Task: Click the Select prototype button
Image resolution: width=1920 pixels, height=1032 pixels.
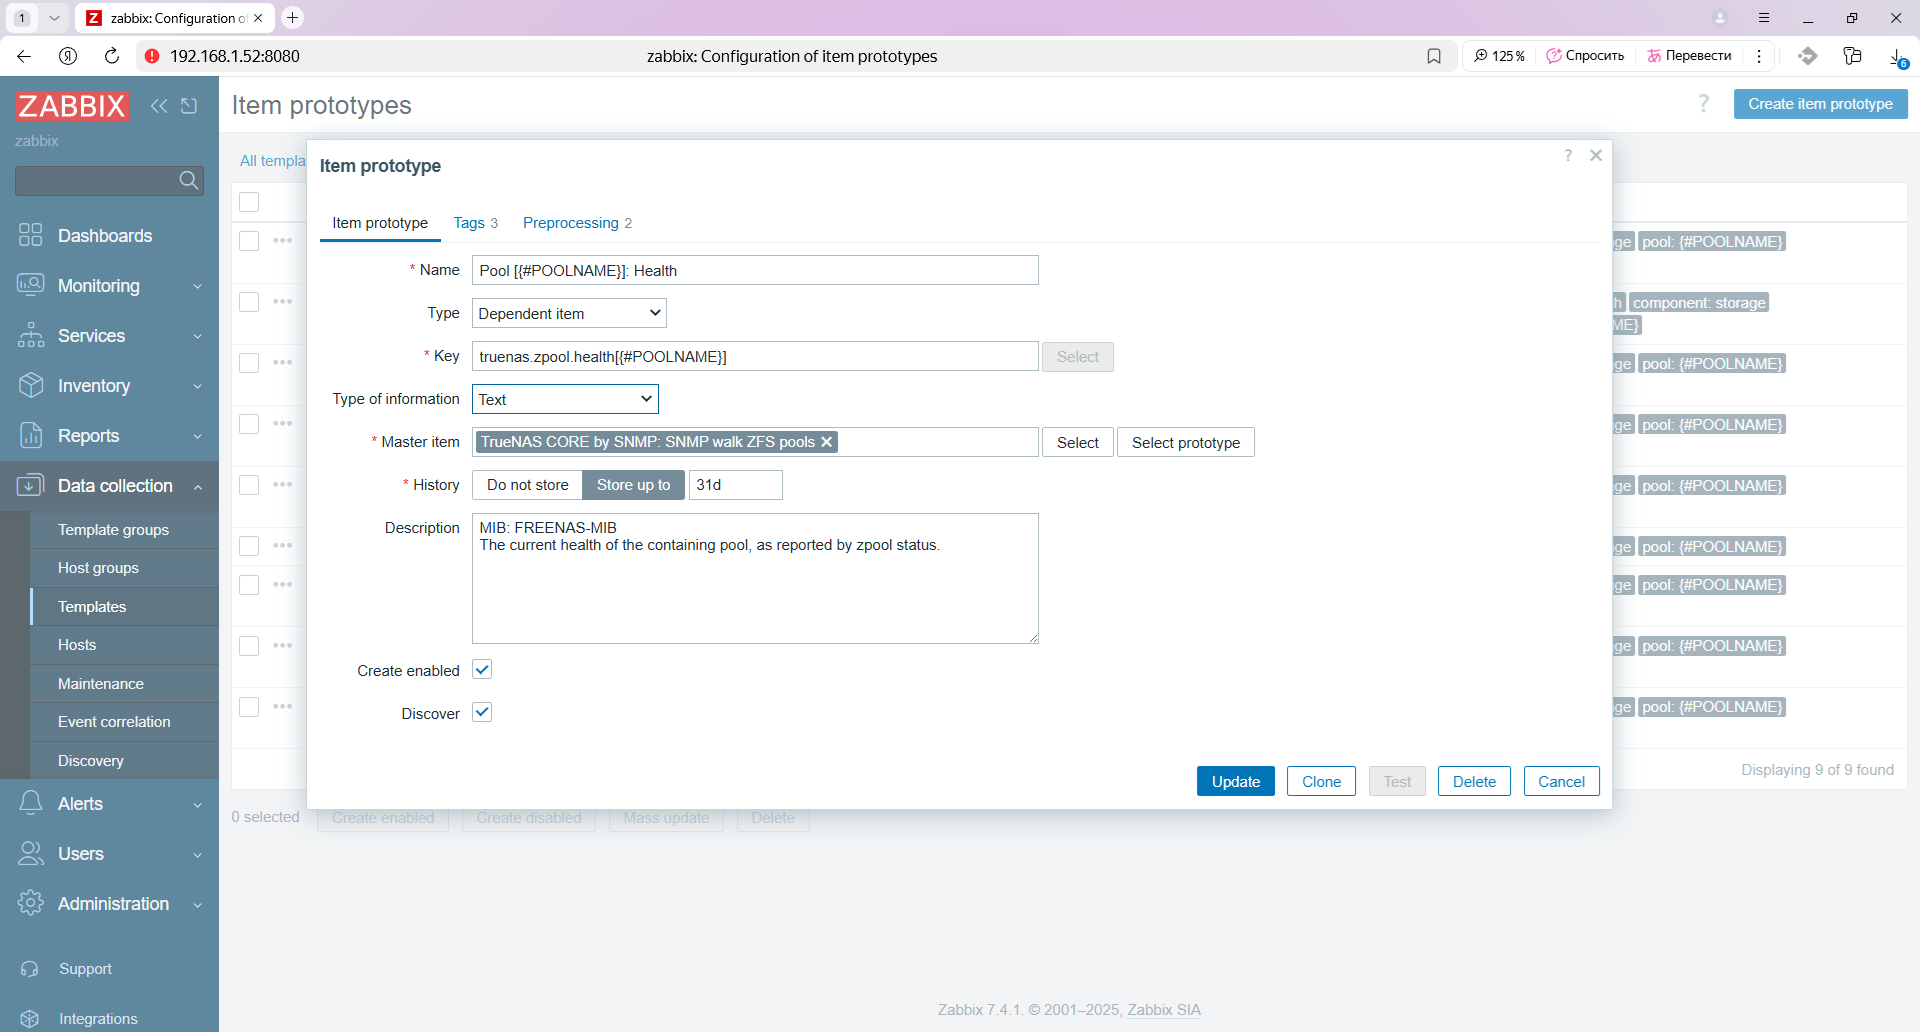Action: click(1186, 442)
